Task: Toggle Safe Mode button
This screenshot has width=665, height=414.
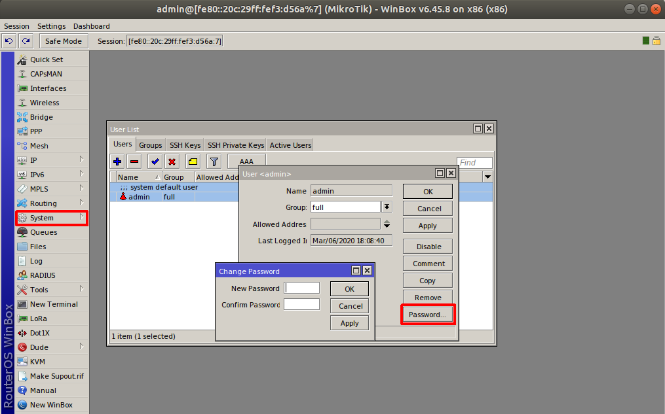Action: [63, 41]
